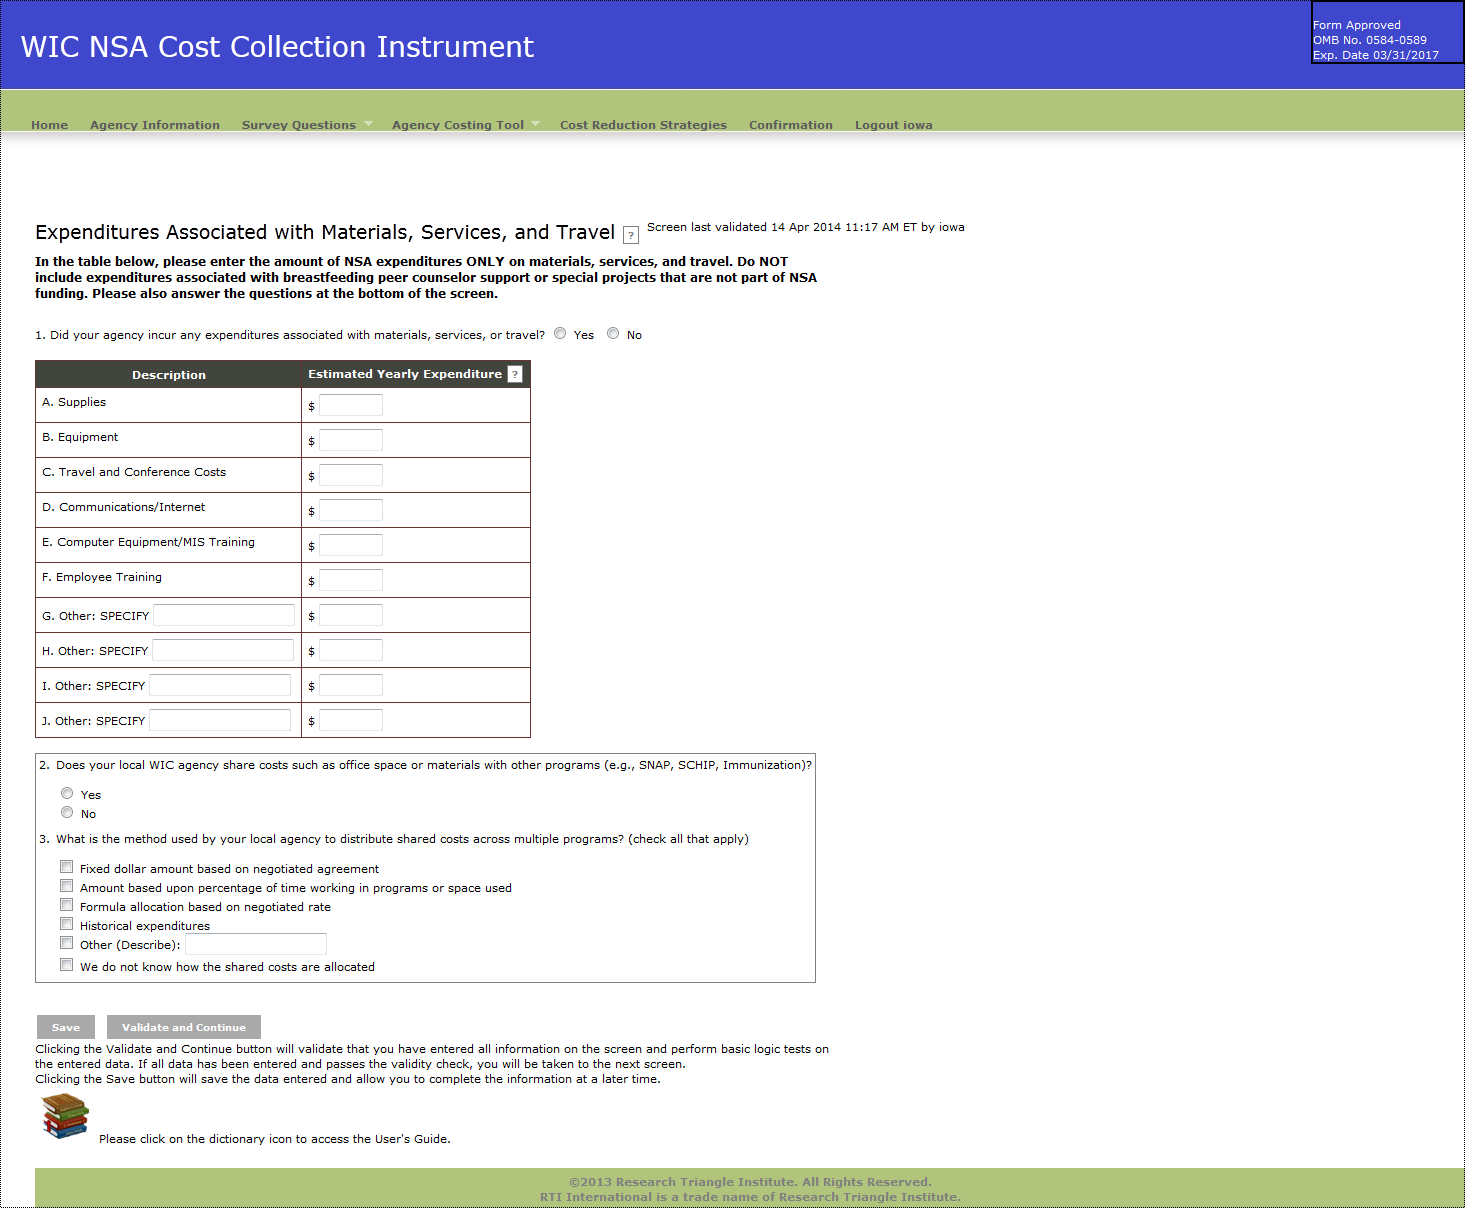Select Yes for agency incurred expenditures question
The height and width of the screenshot is (1208, 1465).
(x=560, y=334)
